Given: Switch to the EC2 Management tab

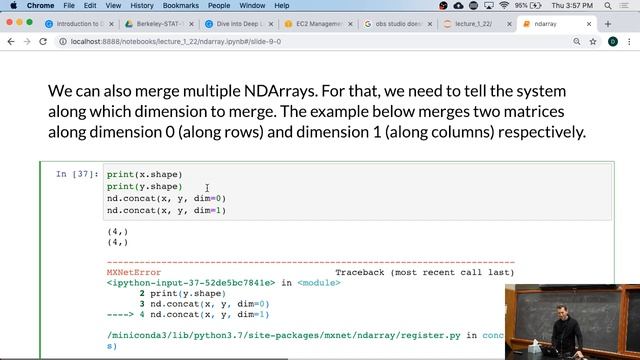Looking at the screenshot, I should tap(319, 24).
